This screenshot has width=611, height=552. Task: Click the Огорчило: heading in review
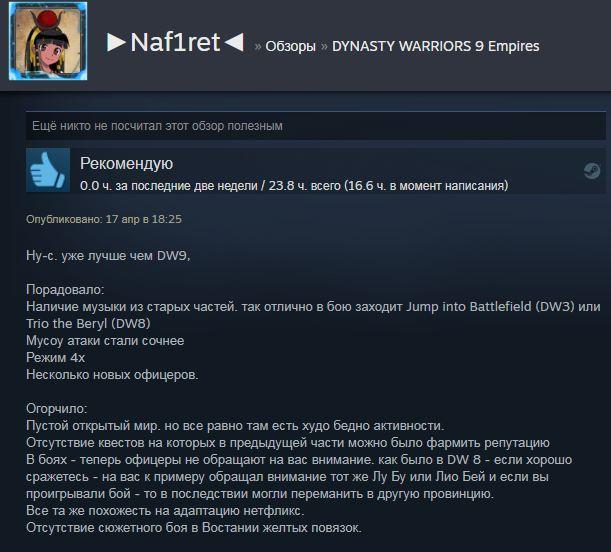pos(57,409)
